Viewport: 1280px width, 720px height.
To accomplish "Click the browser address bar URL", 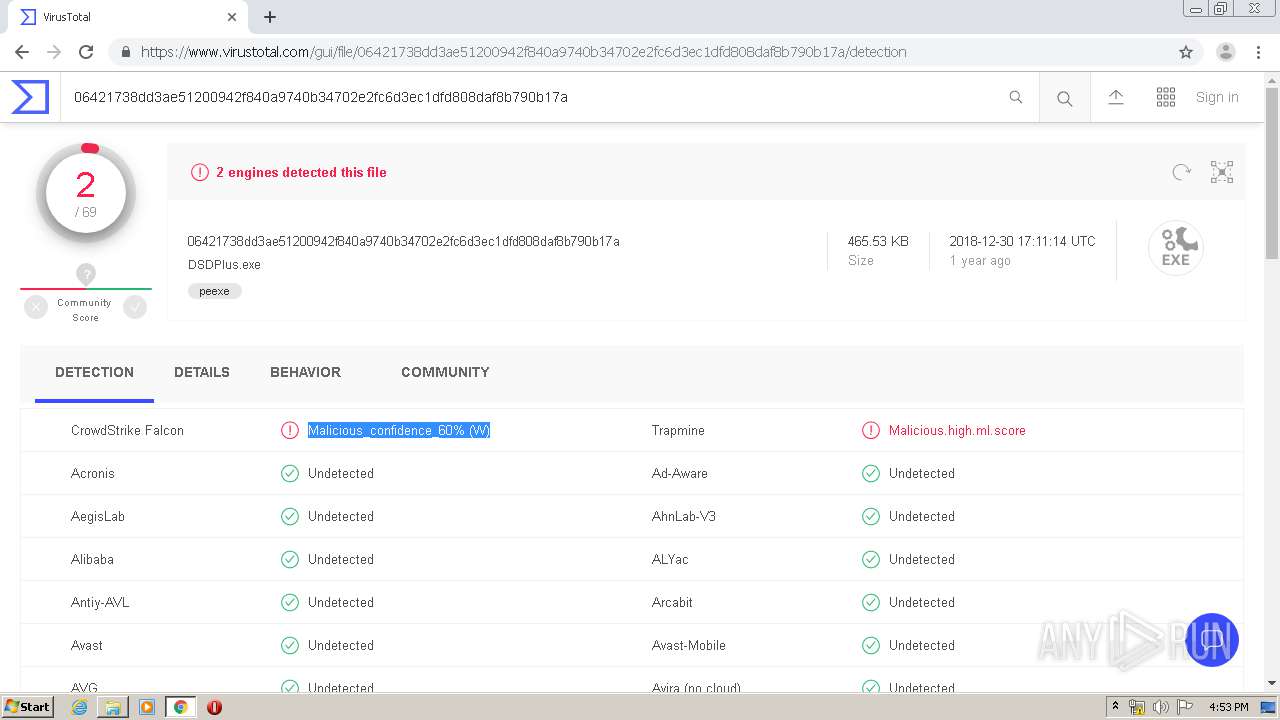I will pyautogui.click(x=523, y=52).
